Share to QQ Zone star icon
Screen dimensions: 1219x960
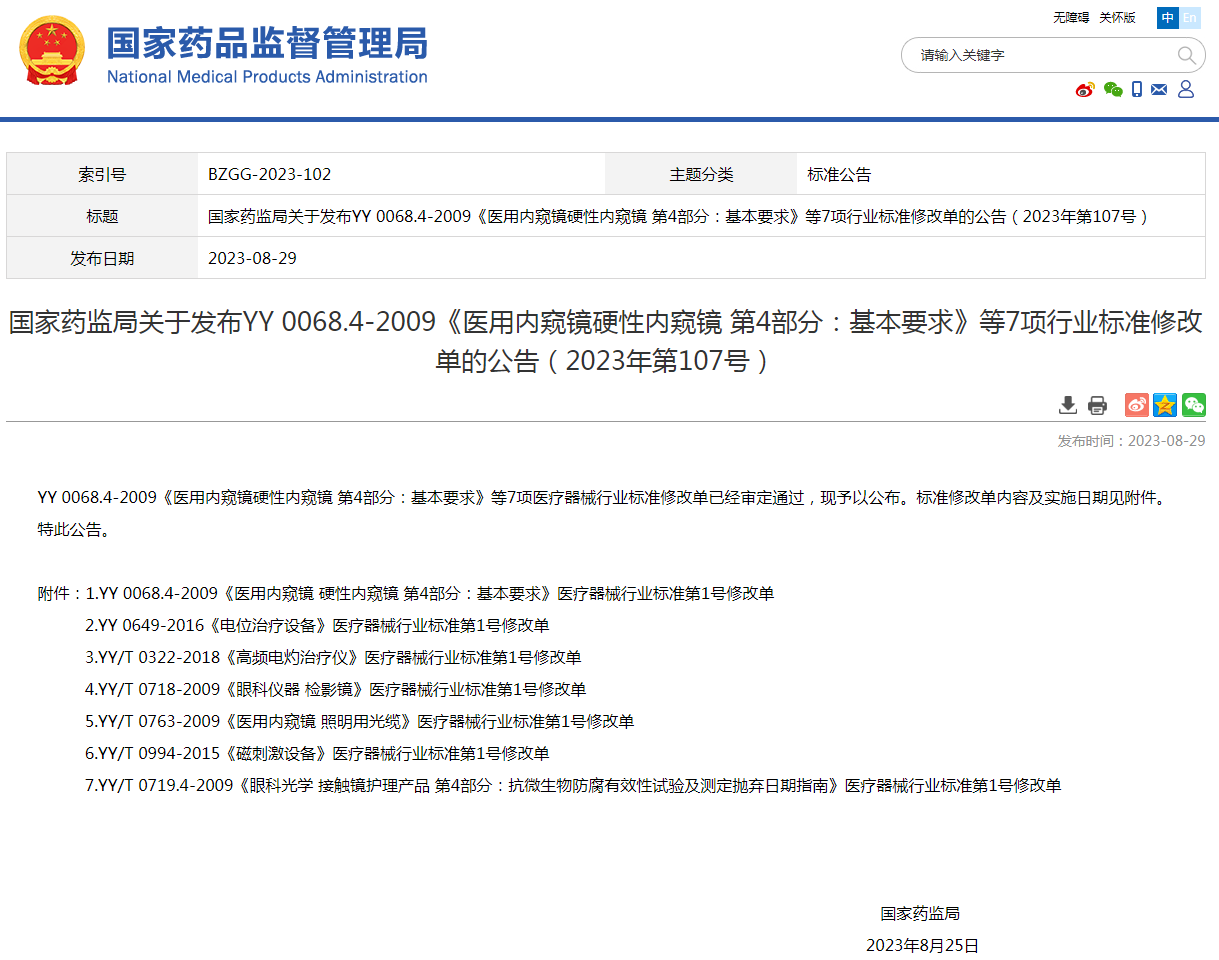[x=1165, y=405]
